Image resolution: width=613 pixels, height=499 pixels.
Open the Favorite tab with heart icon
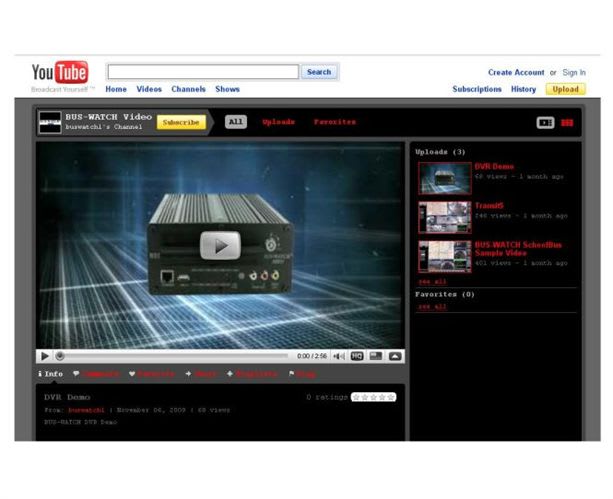(x=152, y=374)
